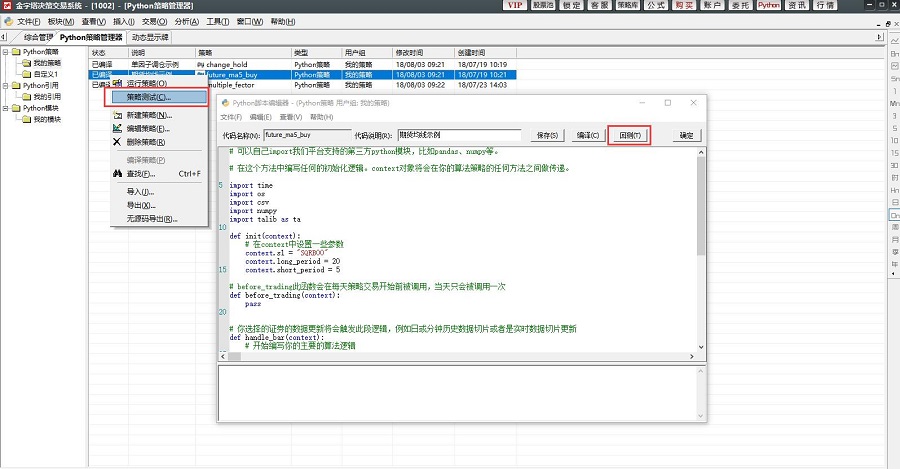The width and height of the screenshot is (900, 469).
Task: Open the 交易(O) menu
Action: 154,22
